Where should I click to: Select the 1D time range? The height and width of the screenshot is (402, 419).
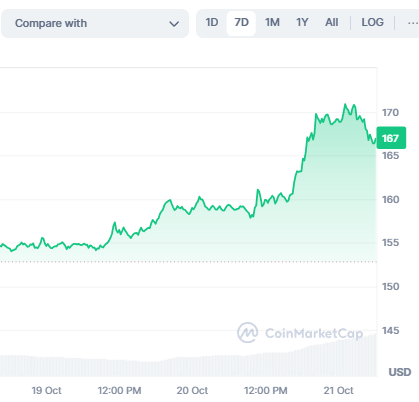pos(212,23)
